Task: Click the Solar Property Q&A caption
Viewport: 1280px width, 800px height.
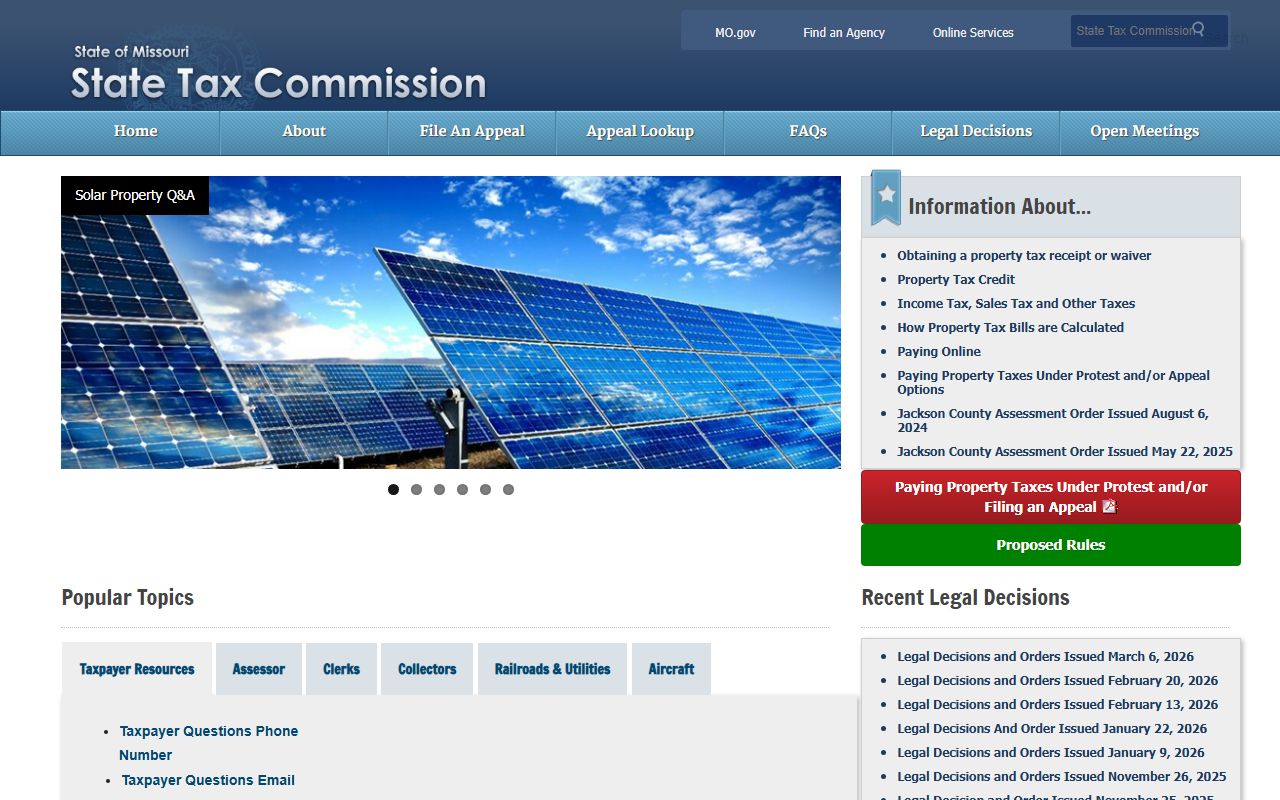Action: click(x=135, y=195)
